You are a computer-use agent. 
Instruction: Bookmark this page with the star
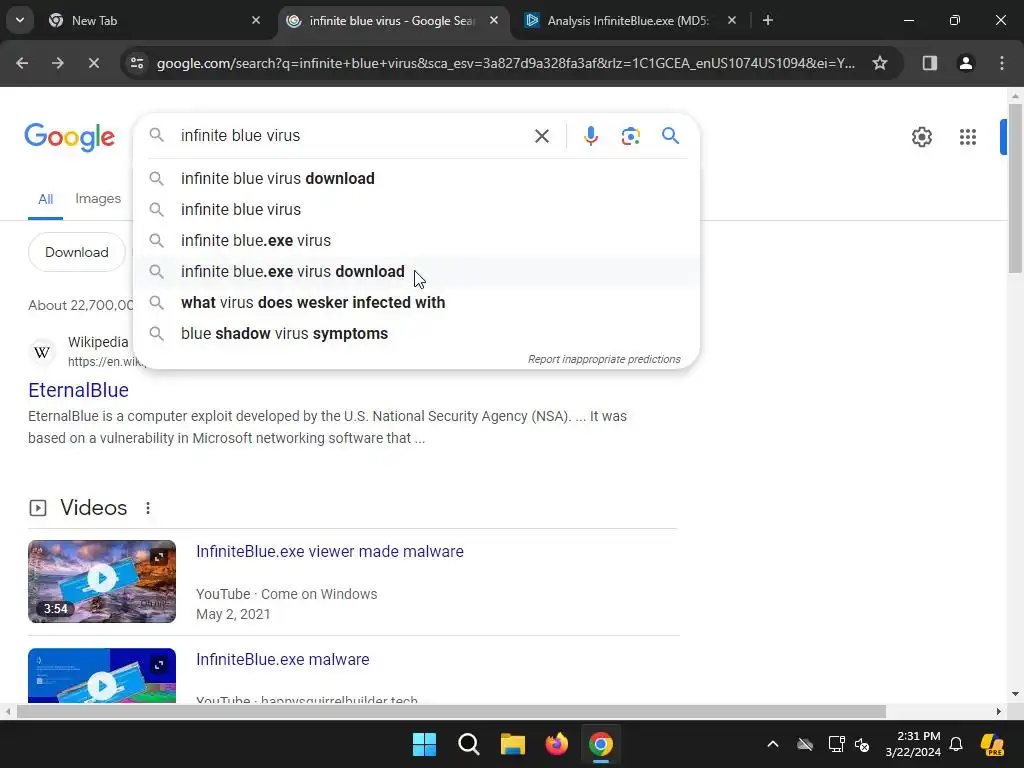(880, 63)
